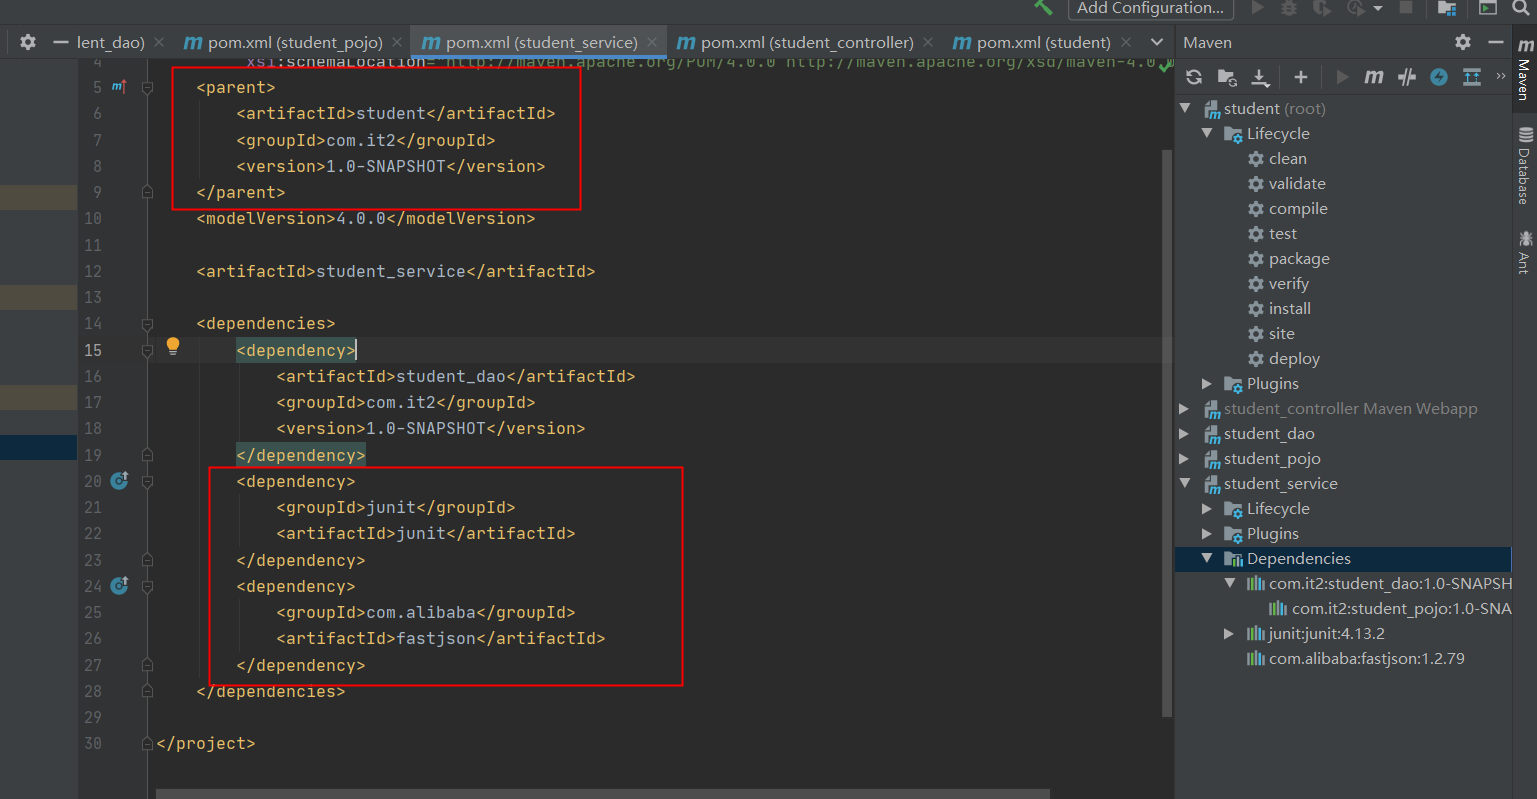Fold the dependencies block at line 14
The image size is (1537, 799).
tap(148, 323)
